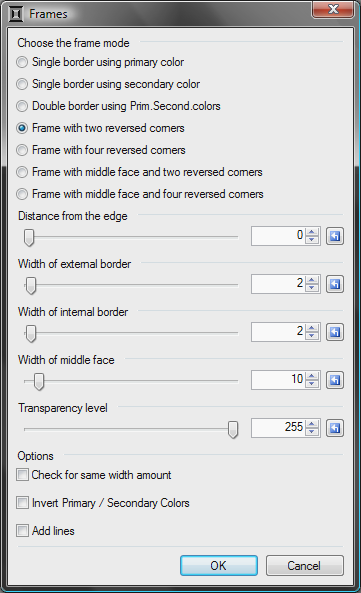The image size is (361, 593).
Task: Increase Transparency level spinner arrow
Action: tap(312, 424)
